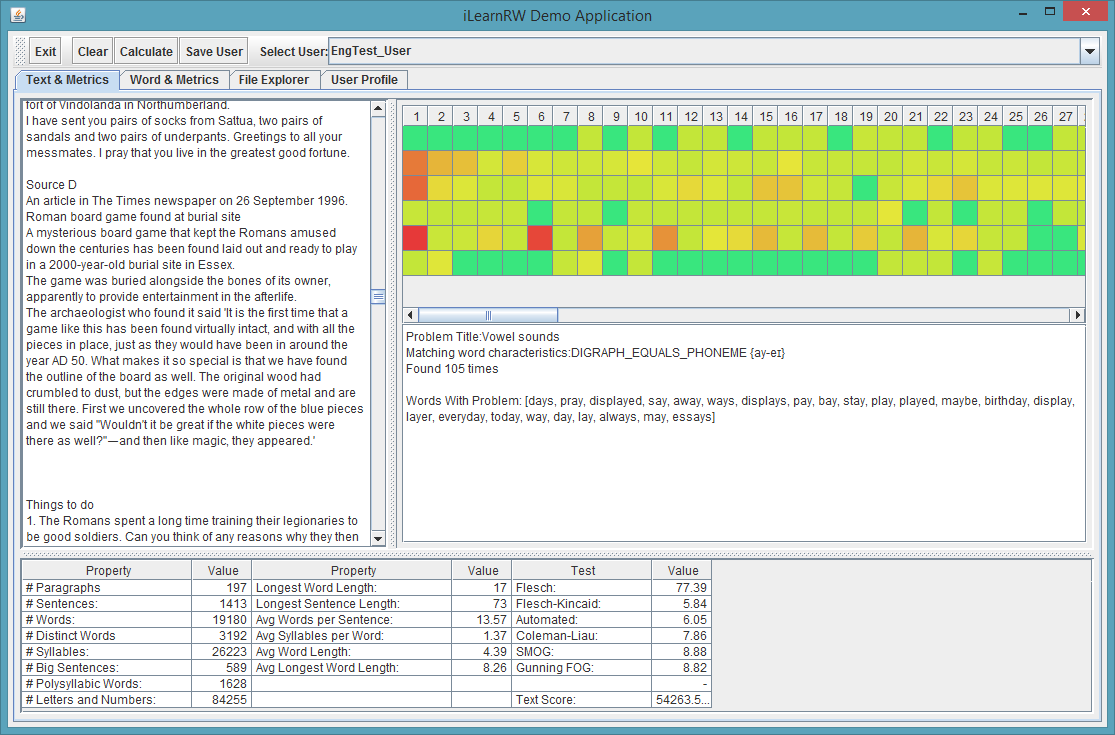Click the Test column header

click(582, 570)
